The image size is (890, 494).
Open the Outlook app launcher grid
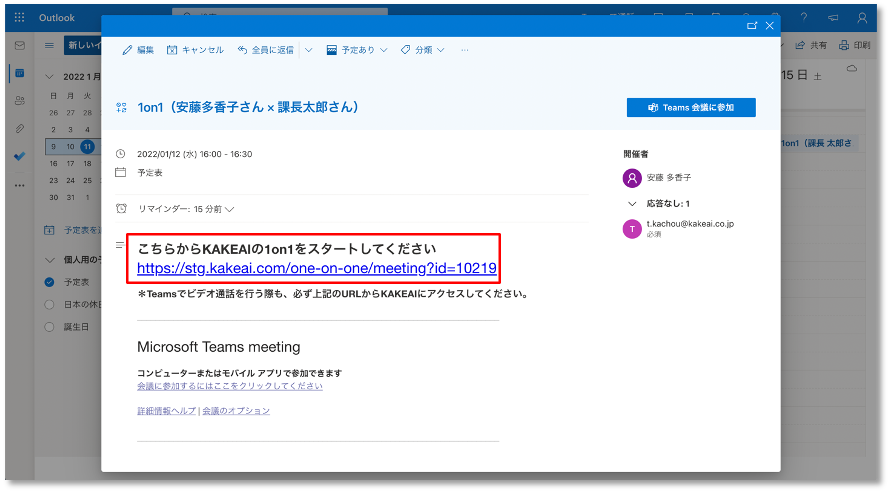pyautogui.click(x=19, y=18)
